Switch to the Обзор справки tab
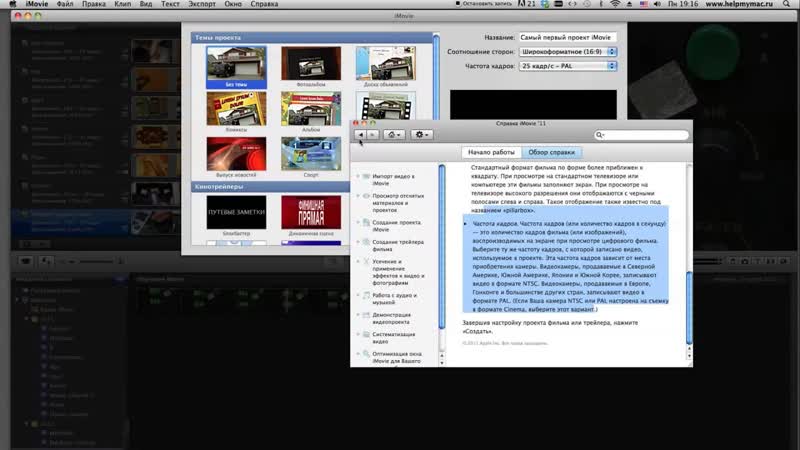 click(x=552, y=152)
